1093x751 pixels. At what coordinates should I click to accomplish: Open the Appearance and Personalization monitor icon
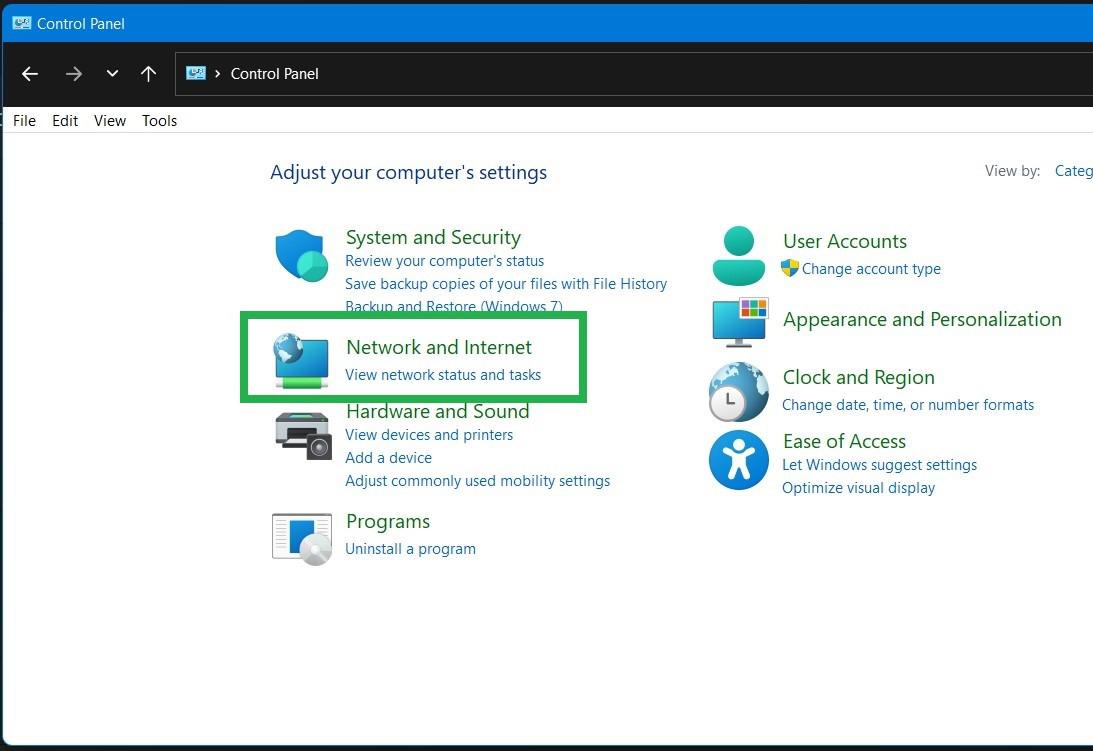(740, 323)
